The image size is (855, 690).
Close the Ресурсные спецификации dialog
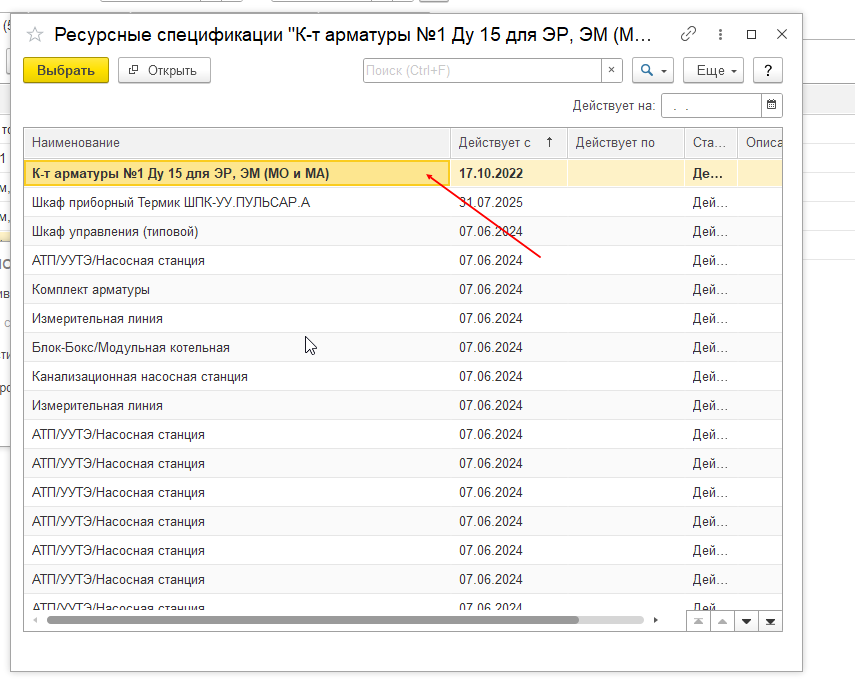[x=782, y=34]
